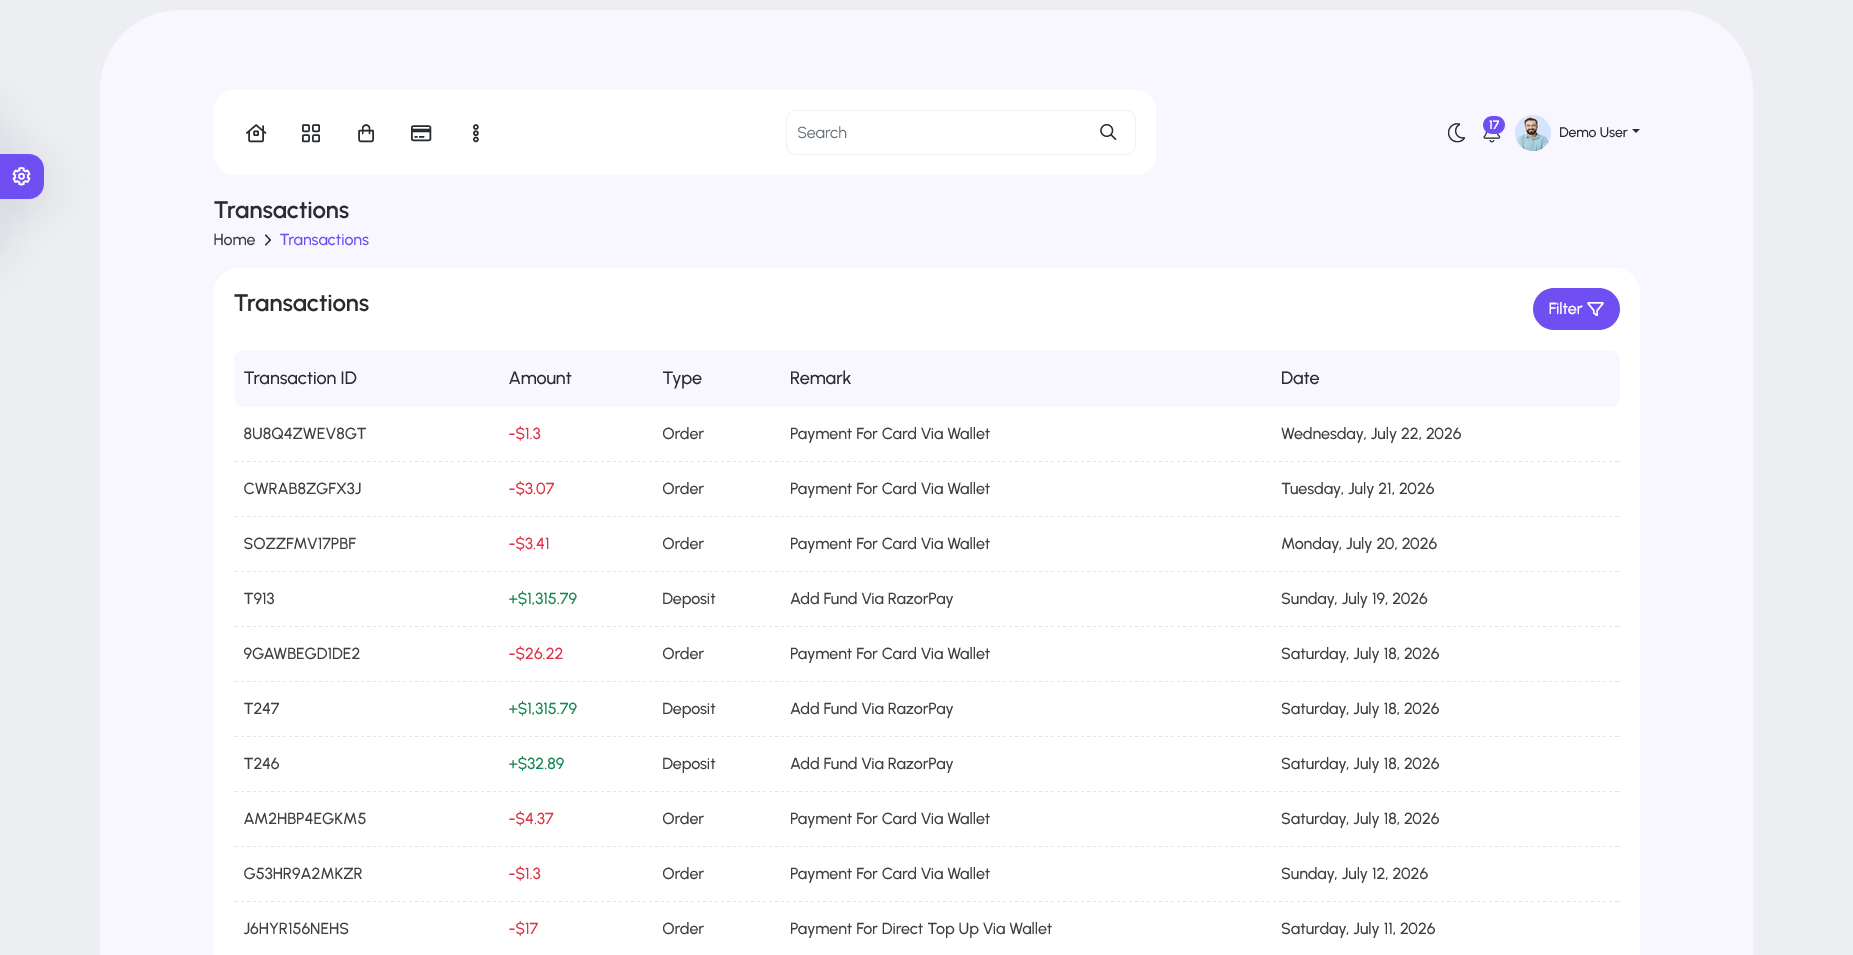
Task: Click the Sunday, July 12, 2026 date
Action: [1354, 874]
